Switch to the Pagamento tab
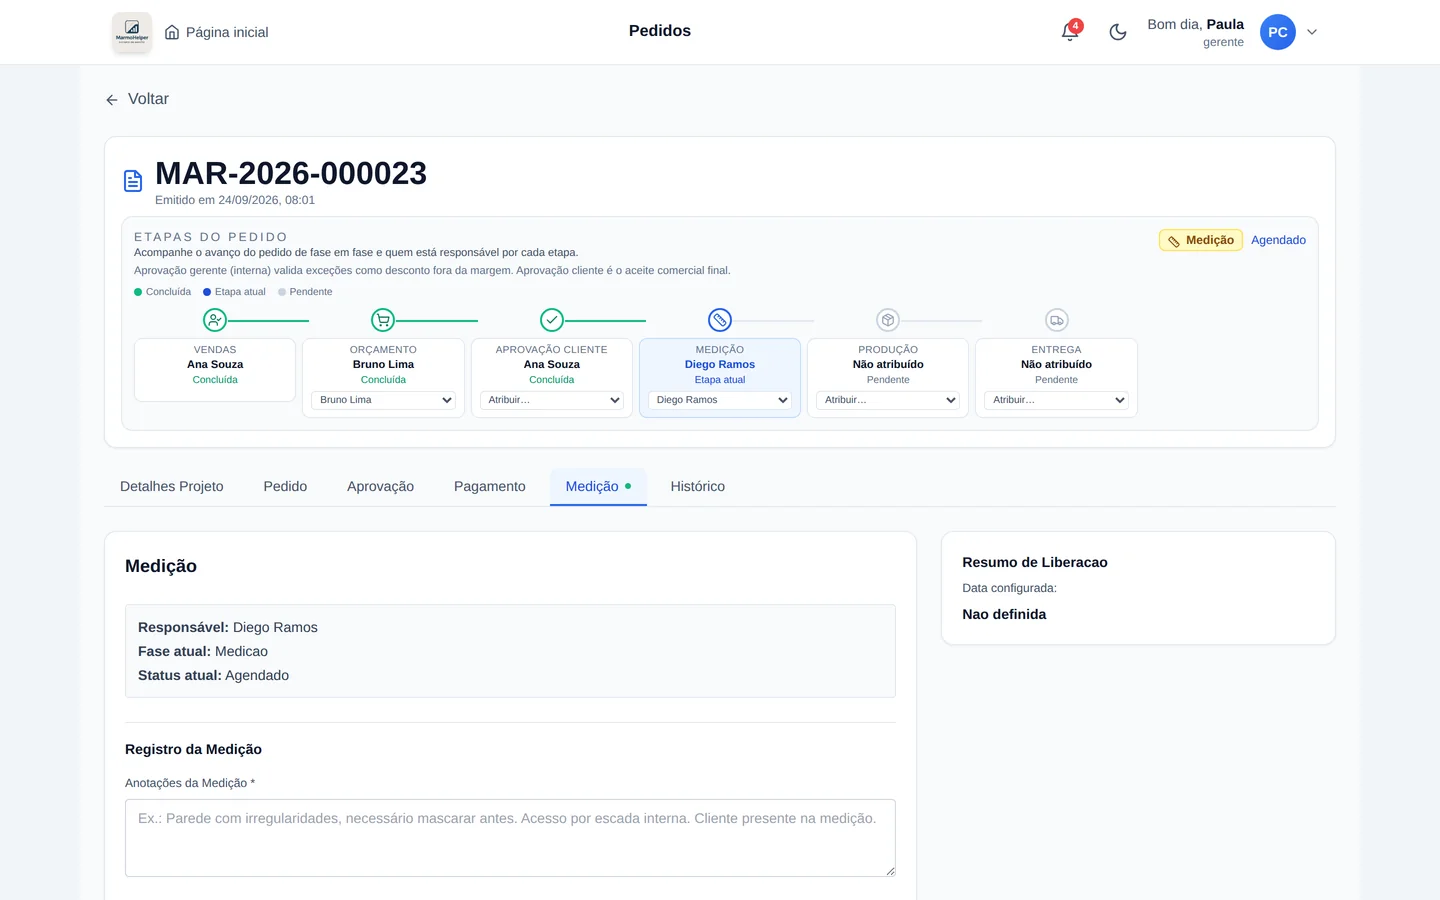The width and height of the screenshot is (1440, 900). point(490,487)
